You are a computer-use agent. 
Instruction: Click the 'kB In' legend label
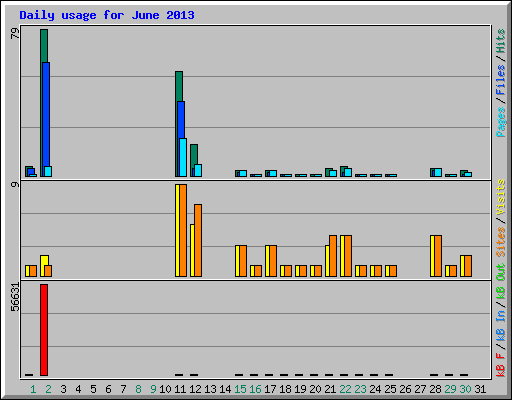[501, 326]
